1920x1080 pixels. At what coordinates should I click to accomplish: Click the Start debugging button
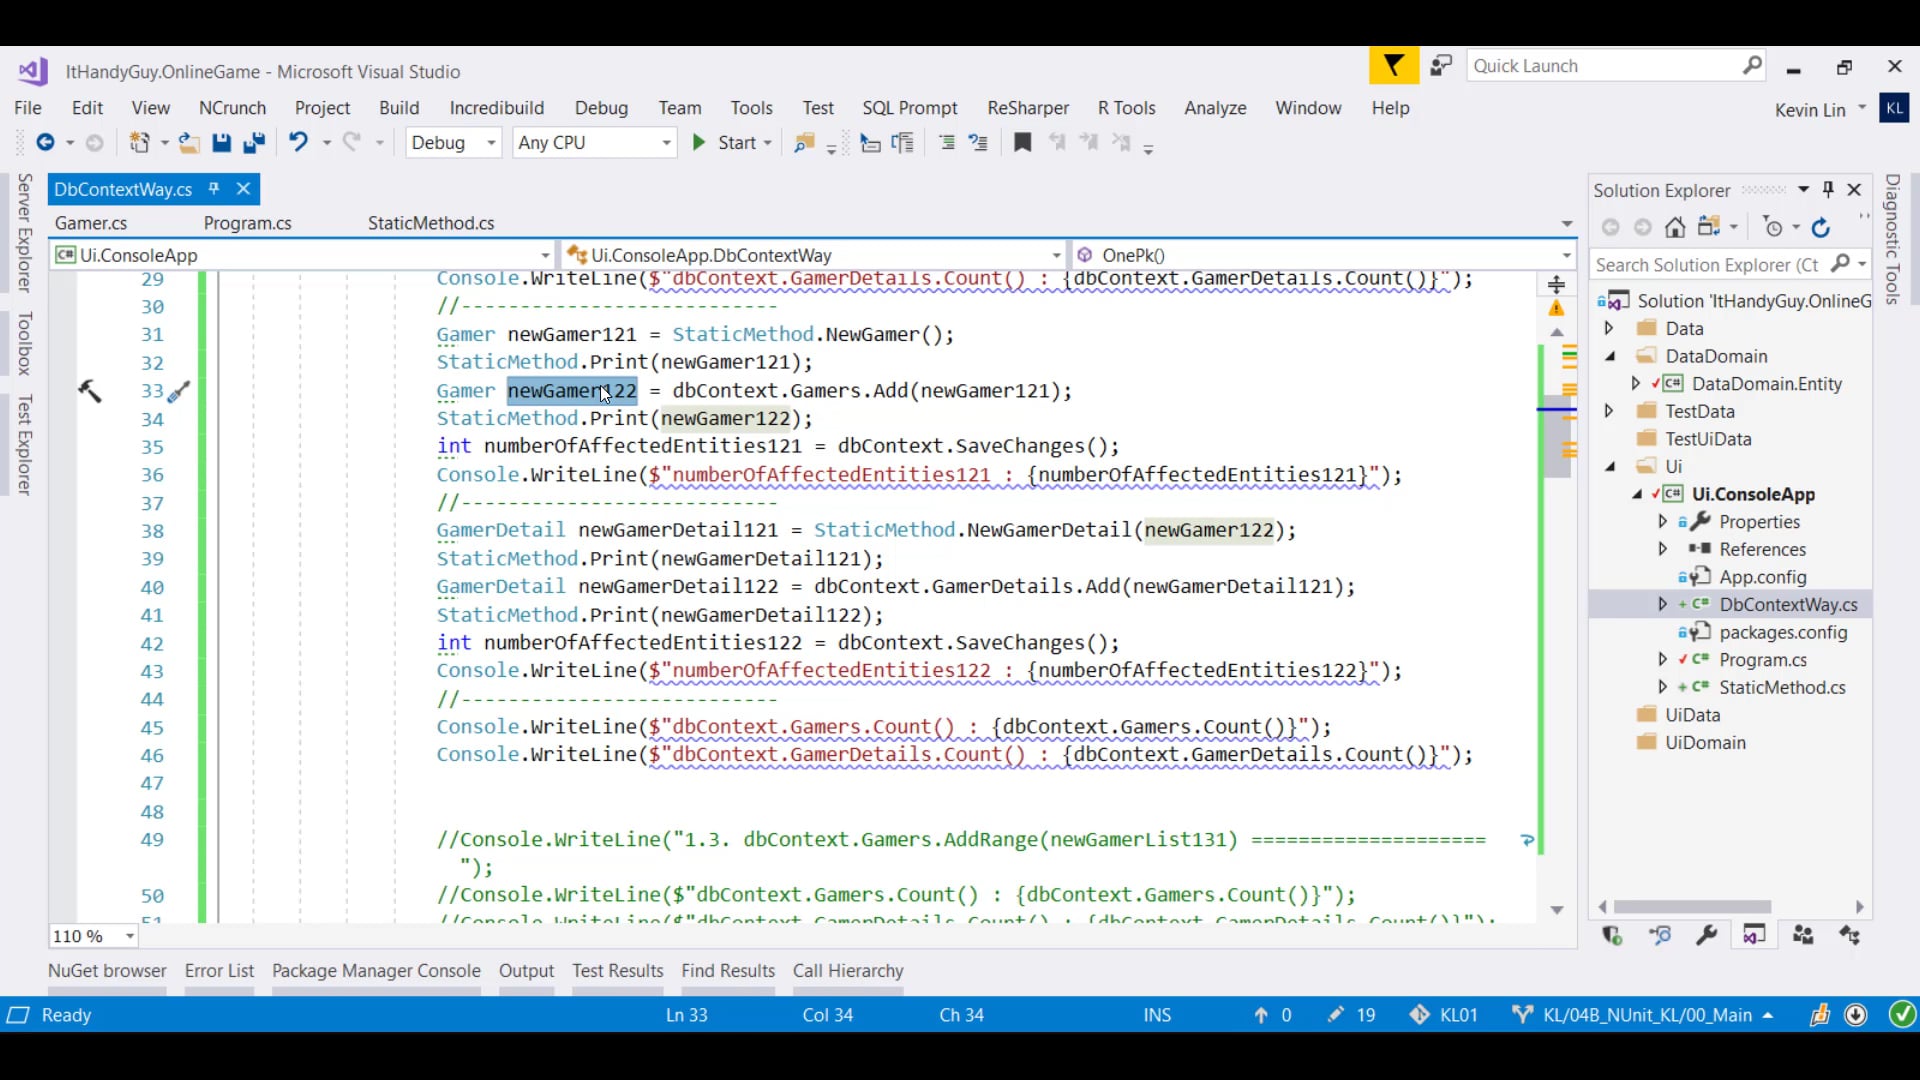tap(727, 143)
